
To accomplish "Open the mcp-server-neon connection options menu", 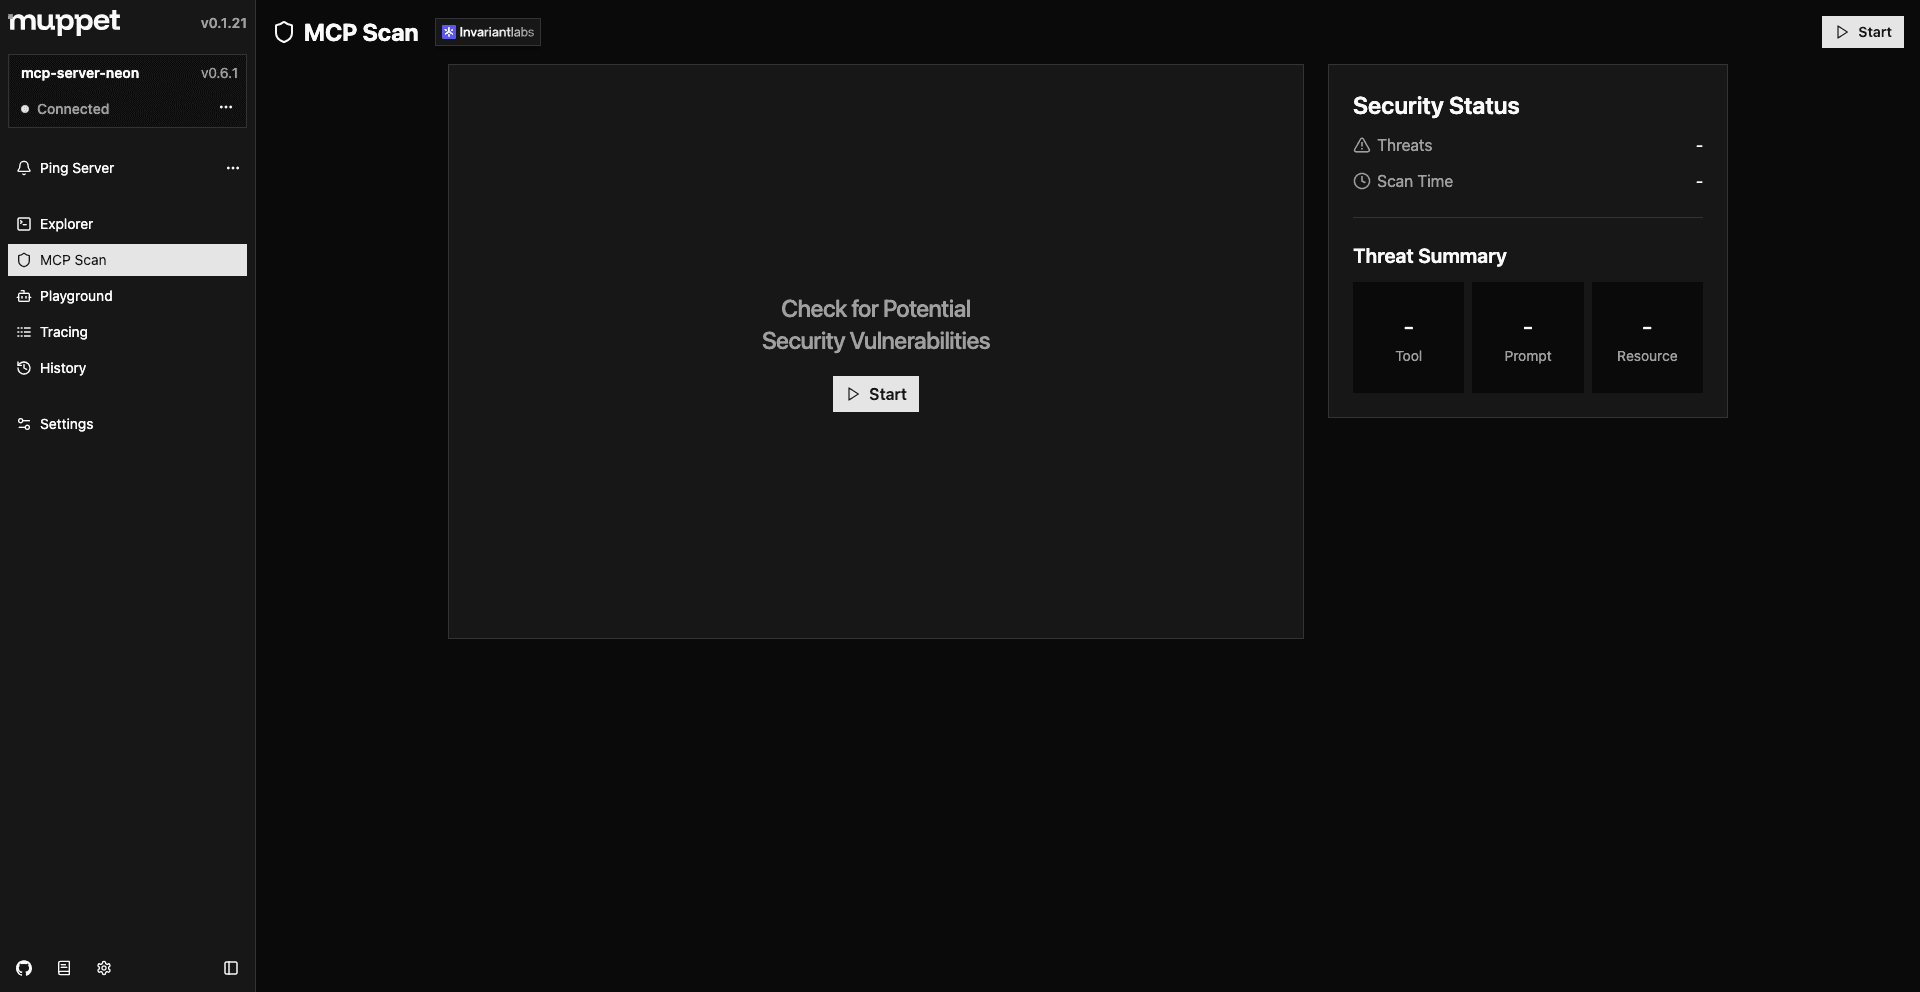I will (226, 108).
